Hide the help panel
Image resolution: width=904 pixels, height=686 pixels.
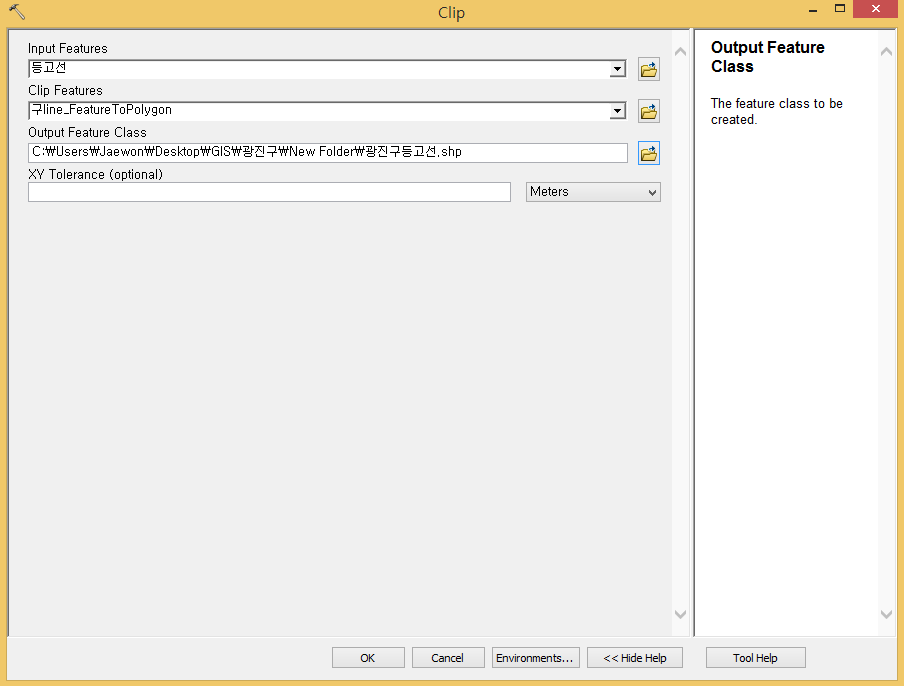click(x=635, y=658)
